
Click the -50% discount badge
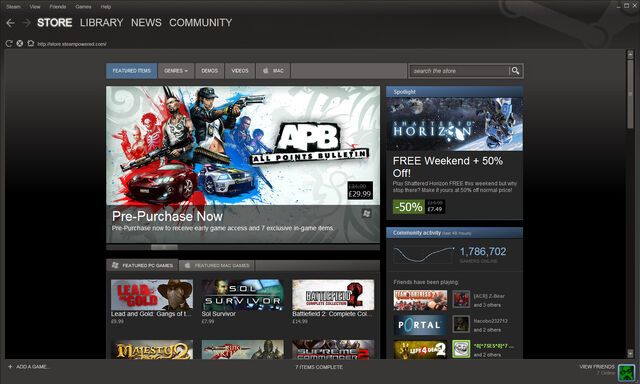[409, 206]
